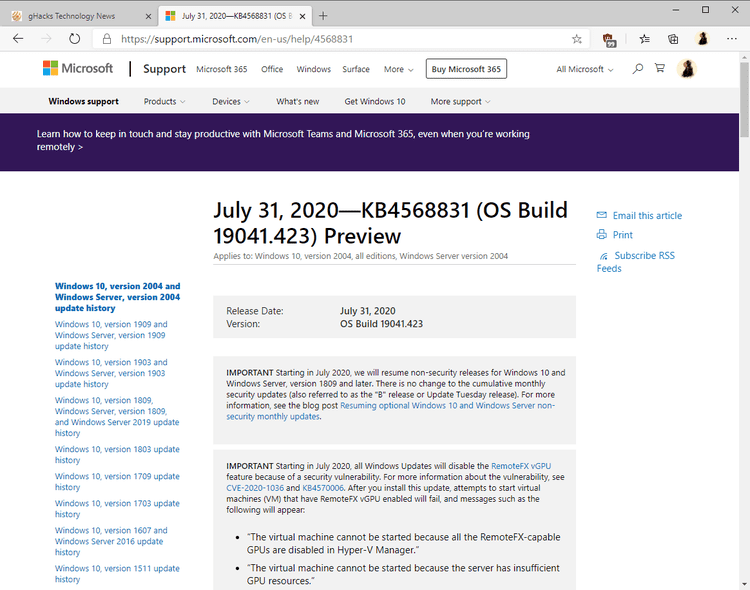Click the printer icon
This screenshot has height=590, width=750.
pyautogui.click(x=601, y=234)
